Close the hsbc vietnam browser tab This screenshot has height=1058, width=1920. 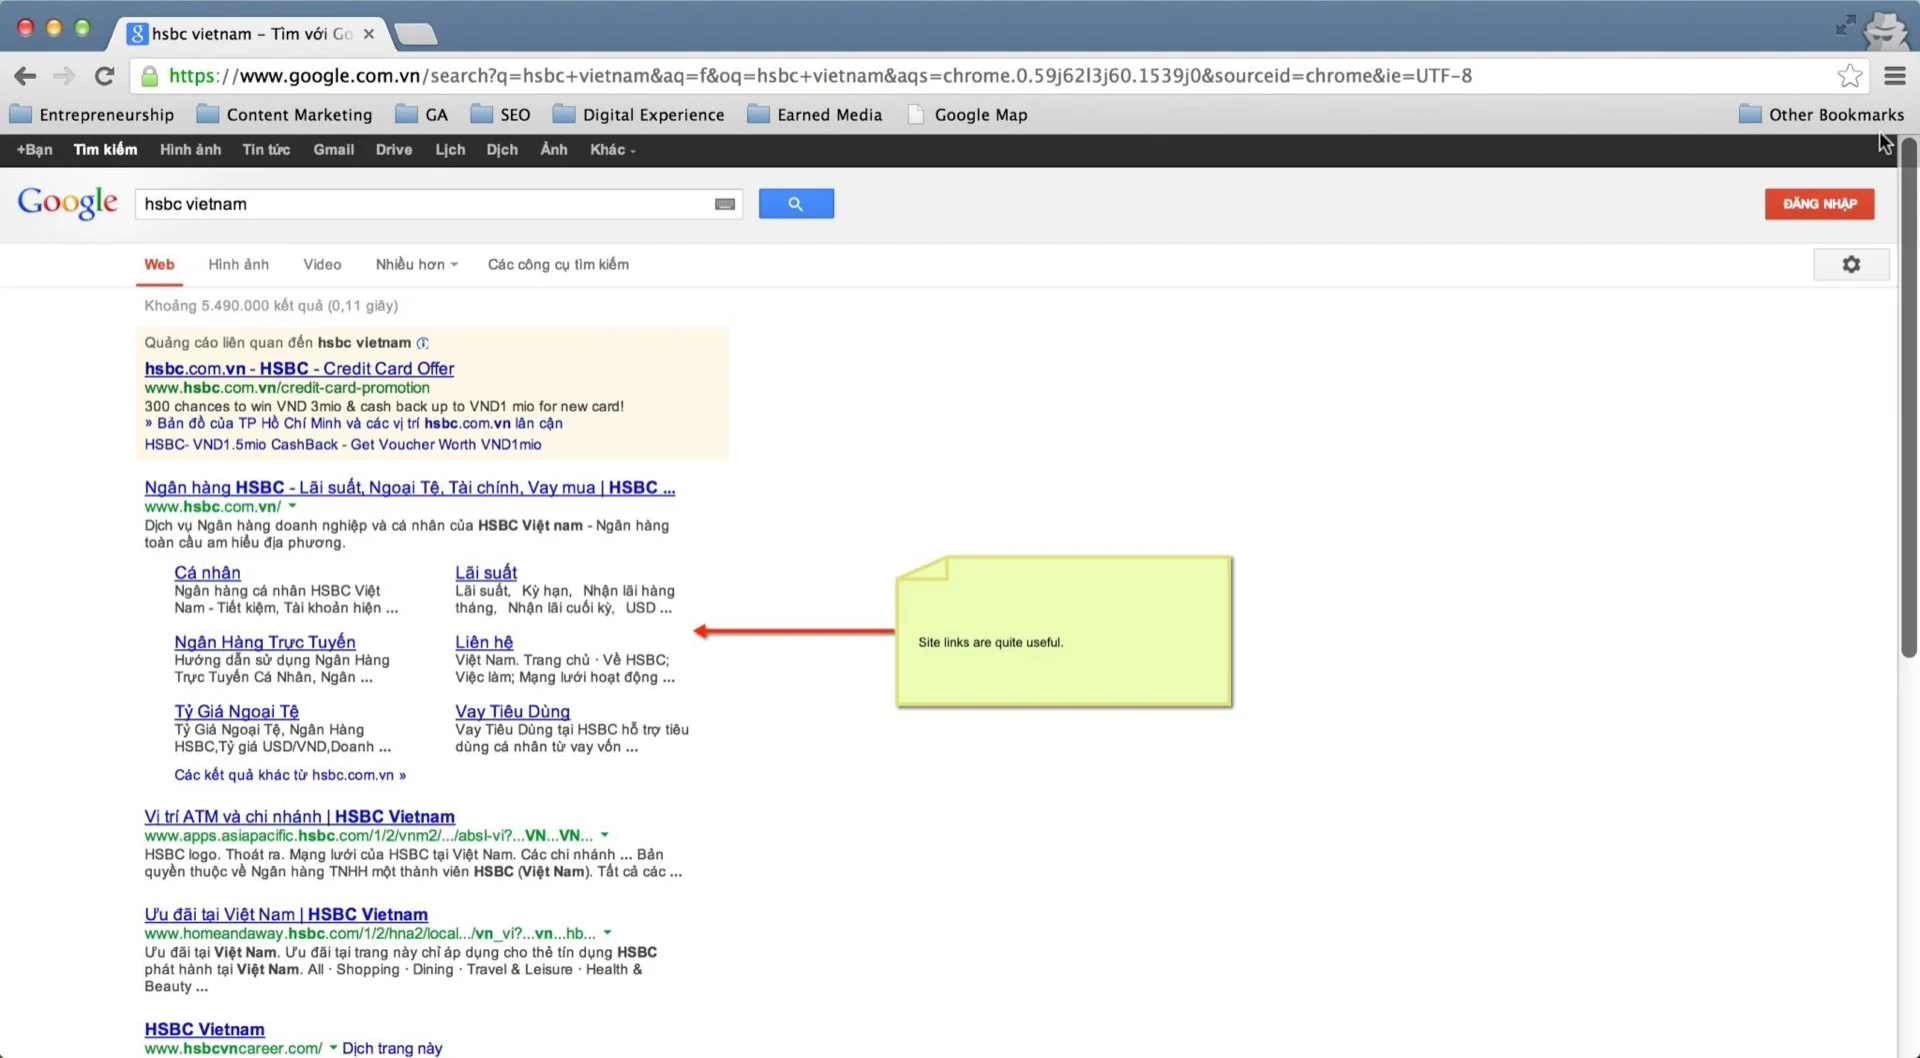(x=369, y=34)
